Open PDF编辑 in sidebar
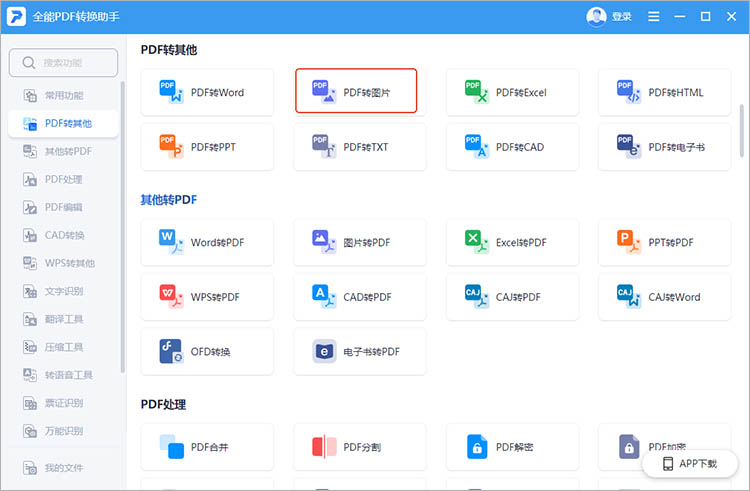The image size is (750, 491). coord(63,207)
